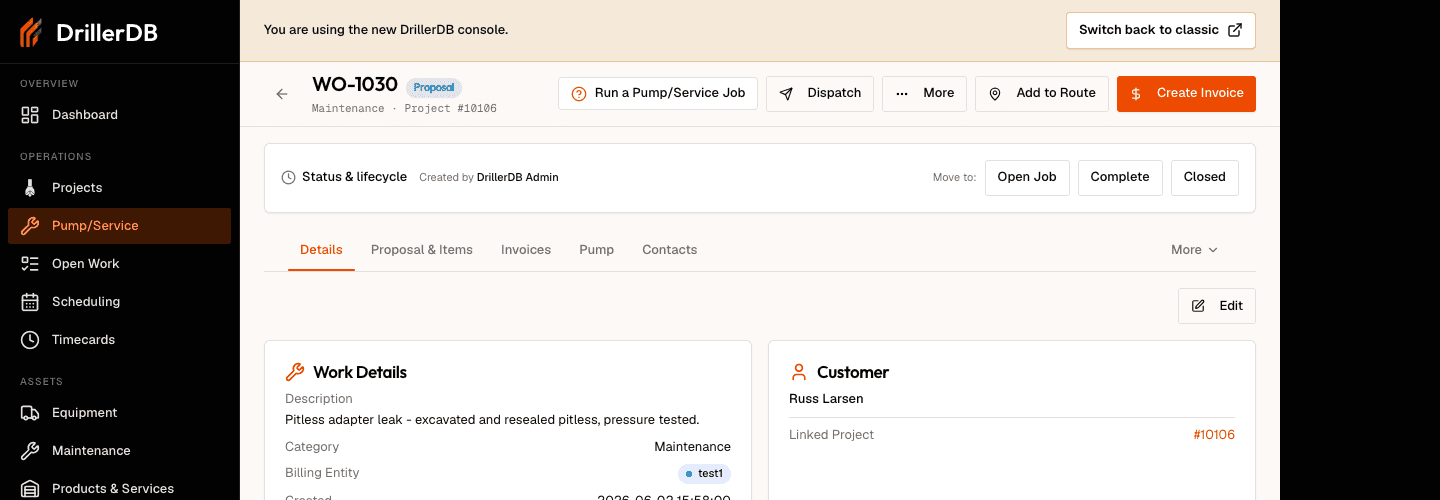Move work order to Complete
This screenshot has width=1440, height=500.
[x=1120, y=177]
